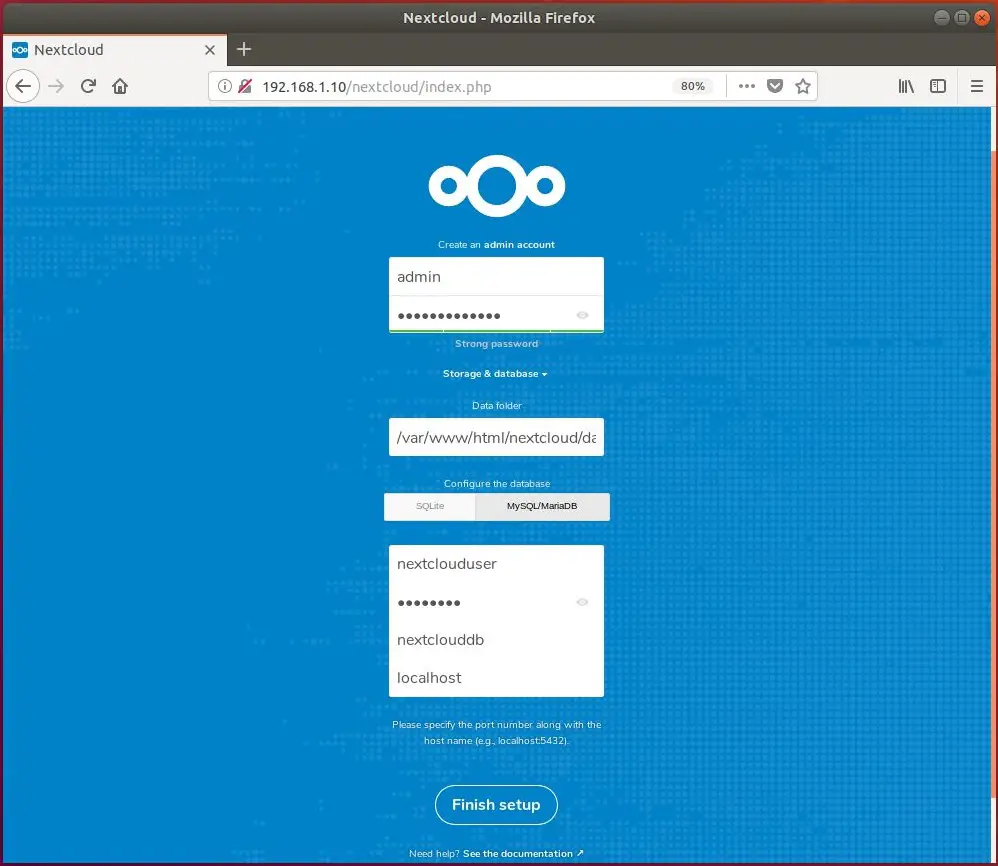Click the Nextcloud favicon in the tab
This screenshot has width=998, height=866.
point(20,50)
